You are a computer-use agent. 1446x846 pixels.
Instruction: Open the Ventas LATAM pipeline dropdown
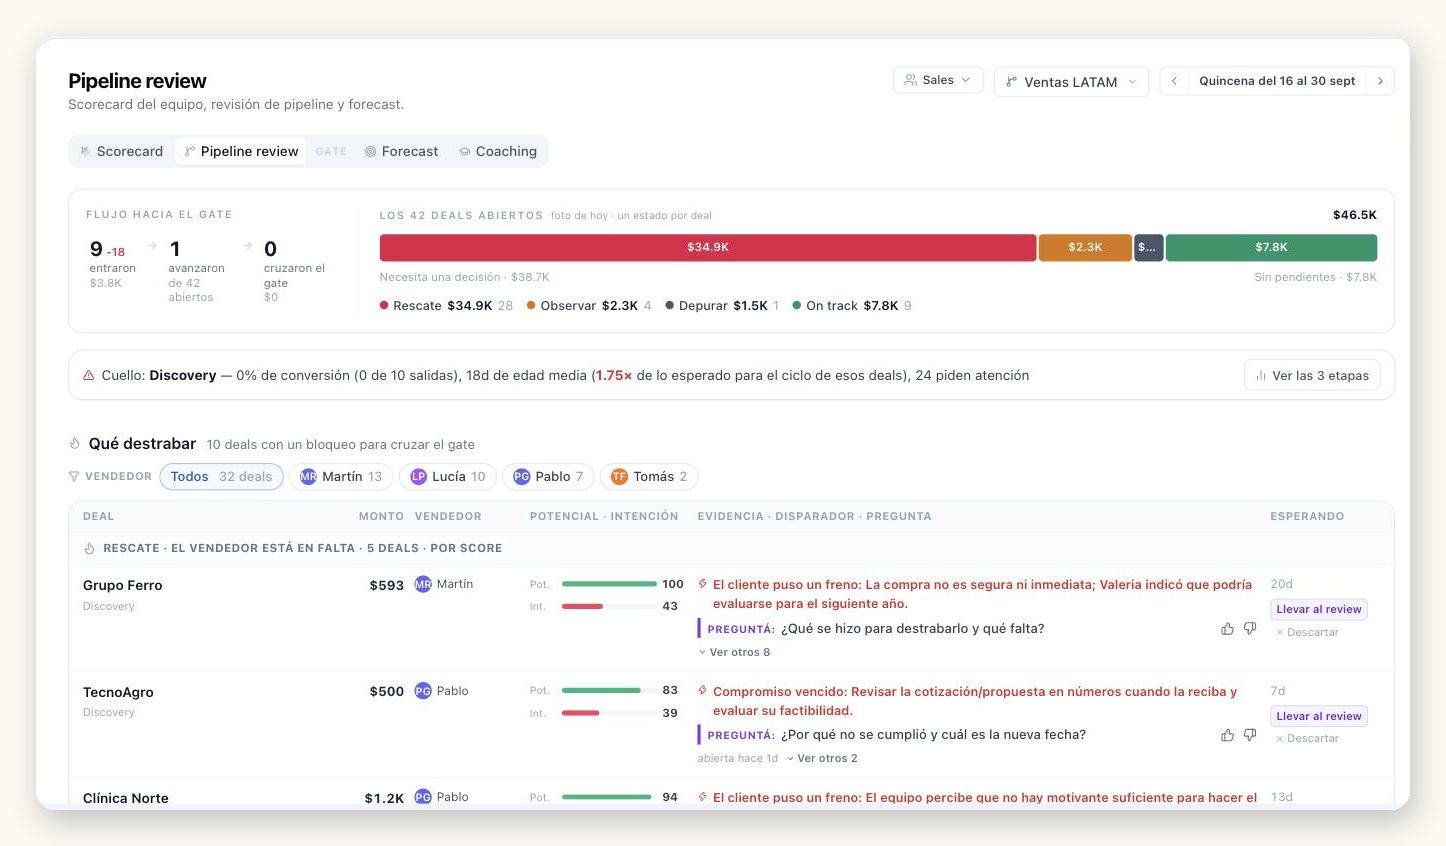pyautogui.click(x=1071, y=82)
